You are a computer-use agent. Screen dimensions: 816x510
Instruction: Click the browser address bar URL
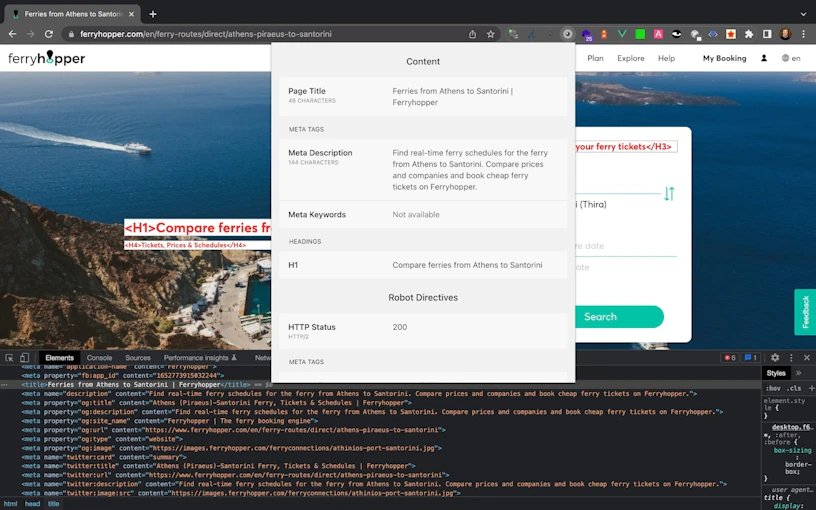pyautogui.click(x=206, y=34)
